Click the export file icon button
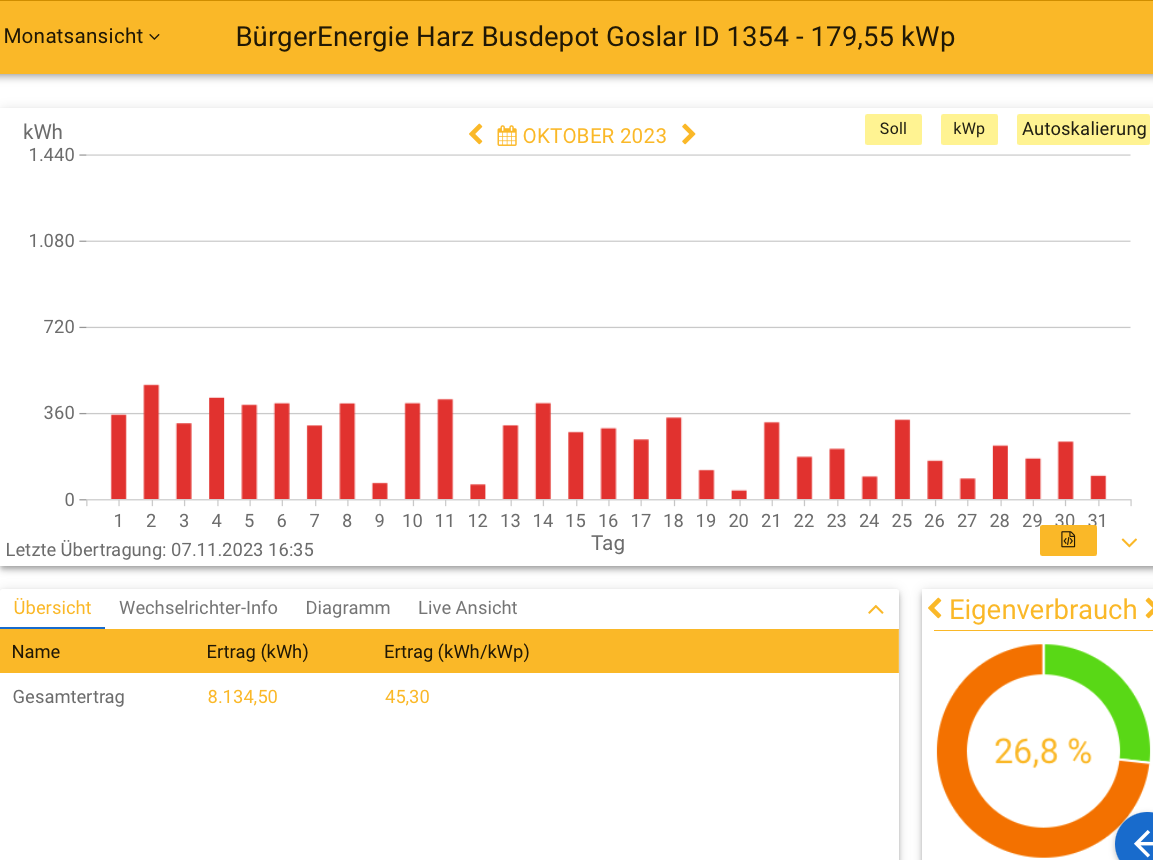 (x=1068, y=540)
